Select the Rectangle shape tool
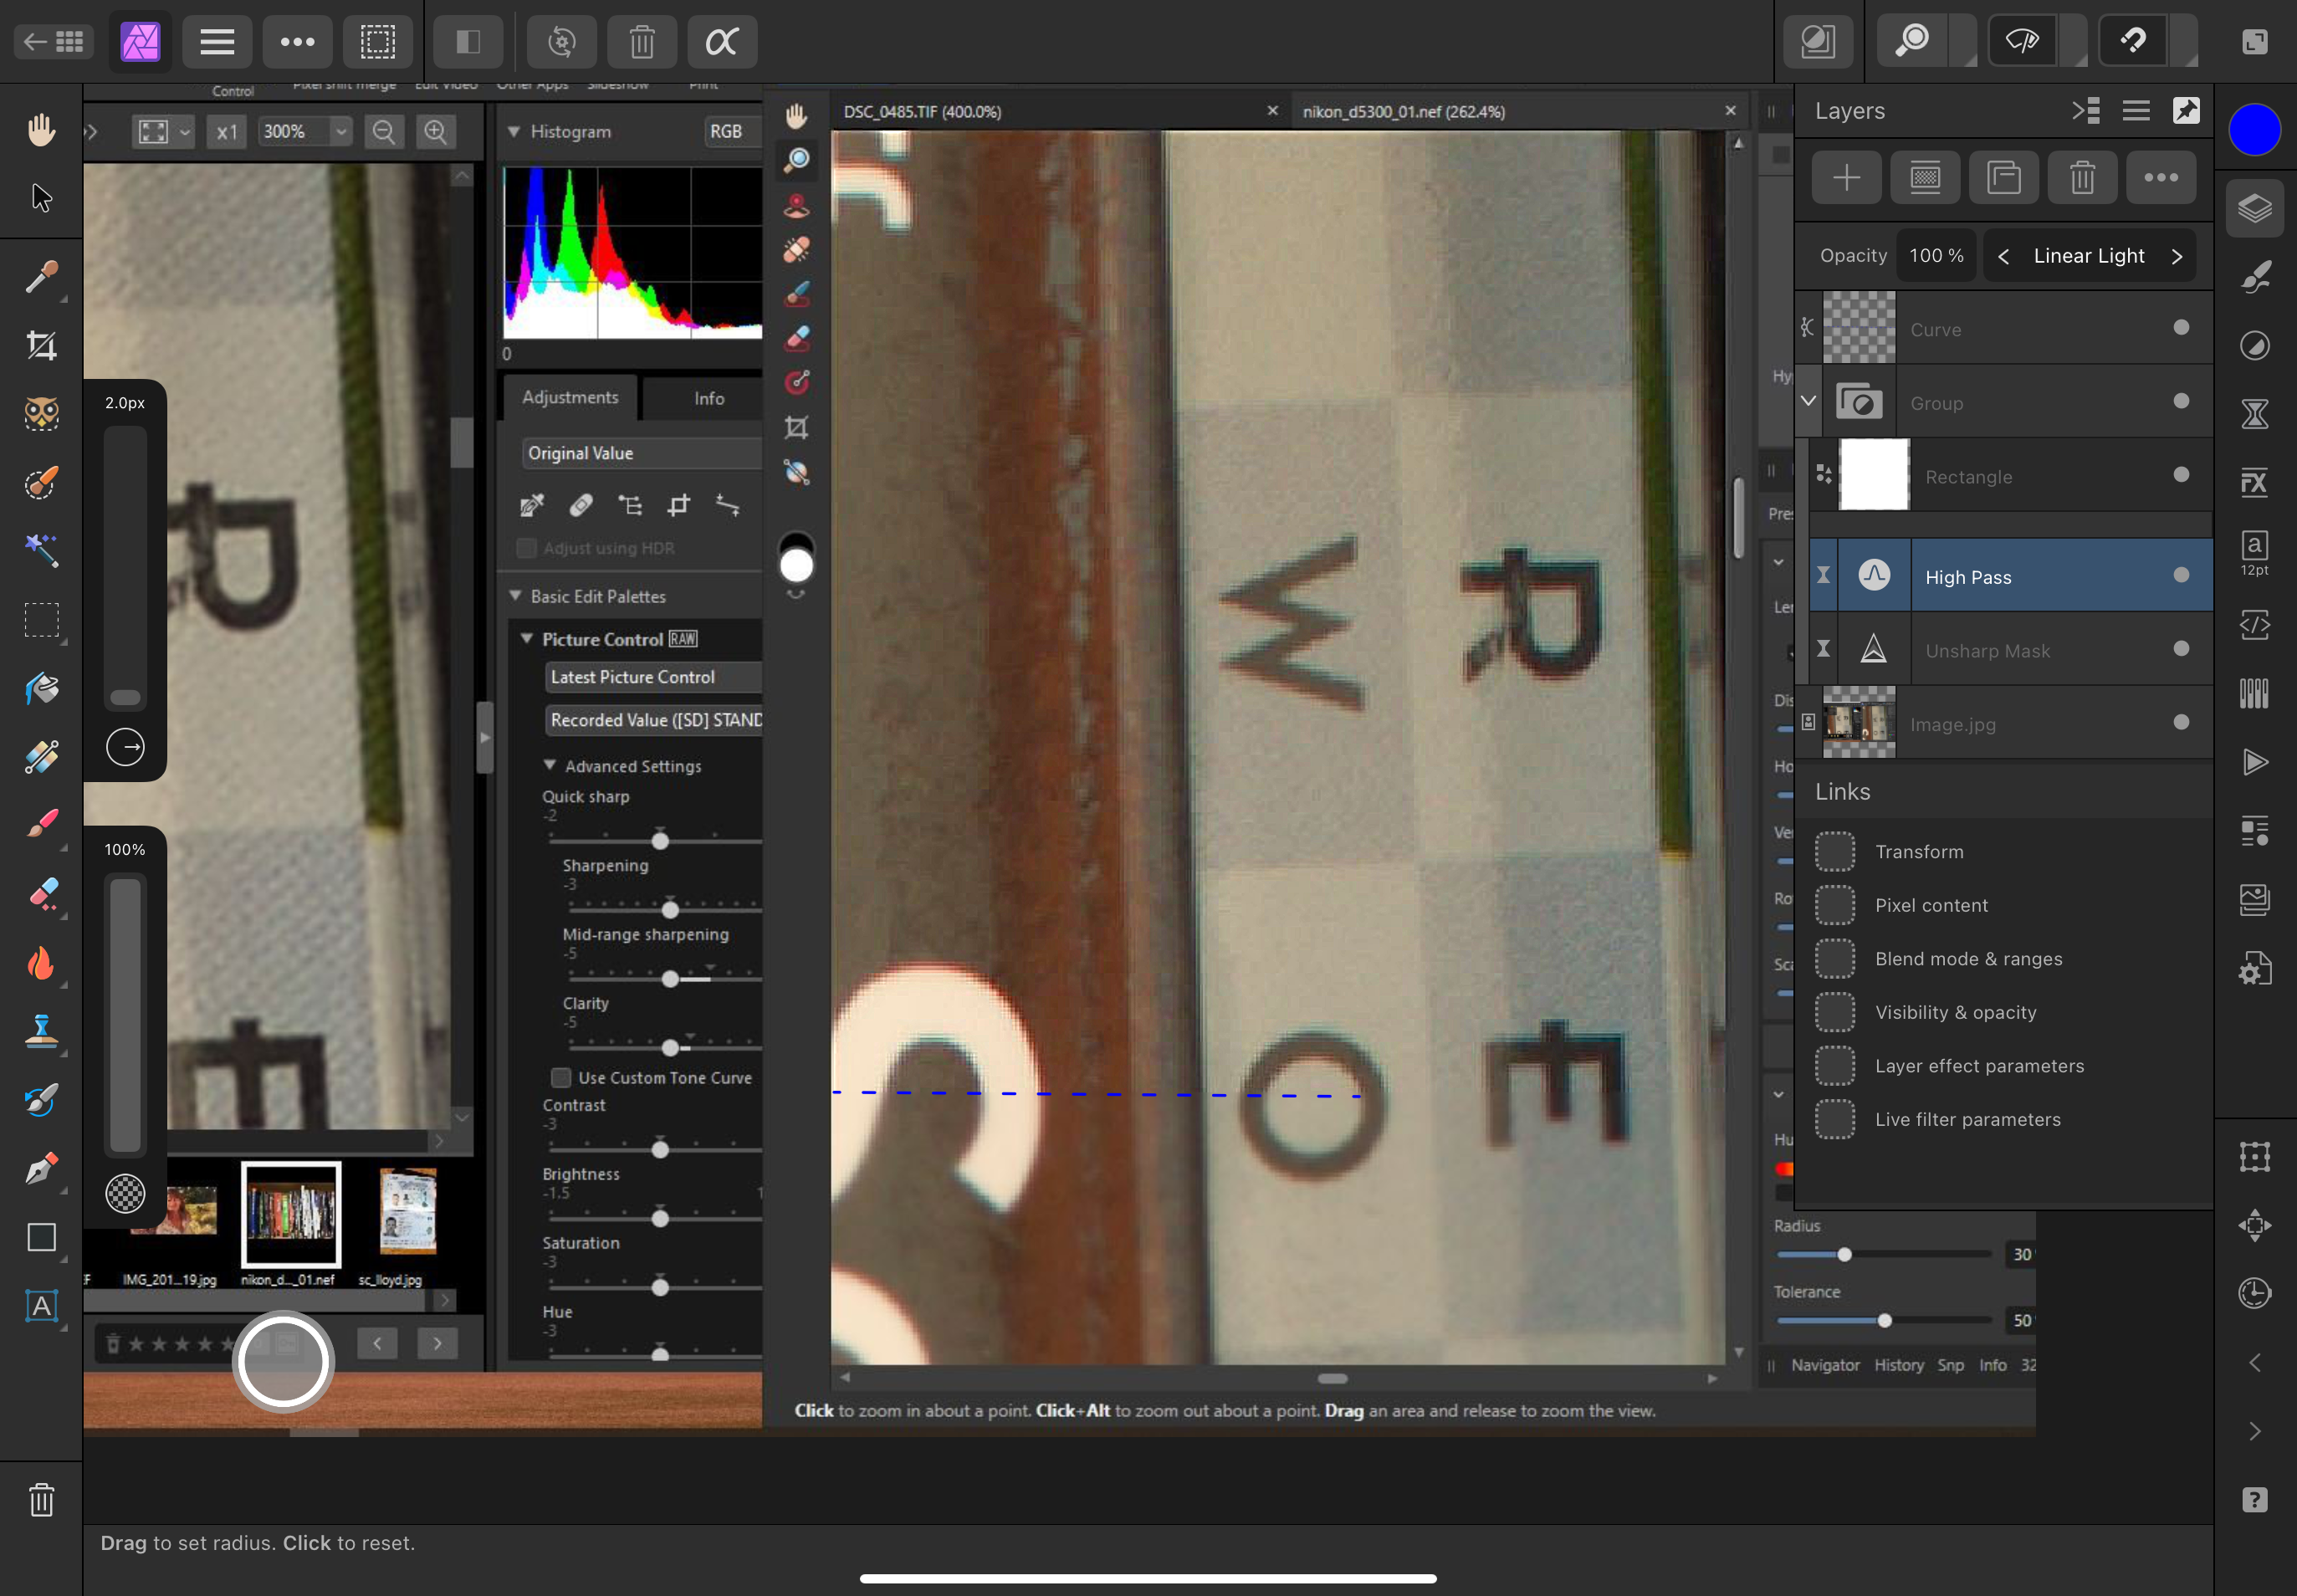This screenshot has height=1596, width=2297. pos(41,1237)
